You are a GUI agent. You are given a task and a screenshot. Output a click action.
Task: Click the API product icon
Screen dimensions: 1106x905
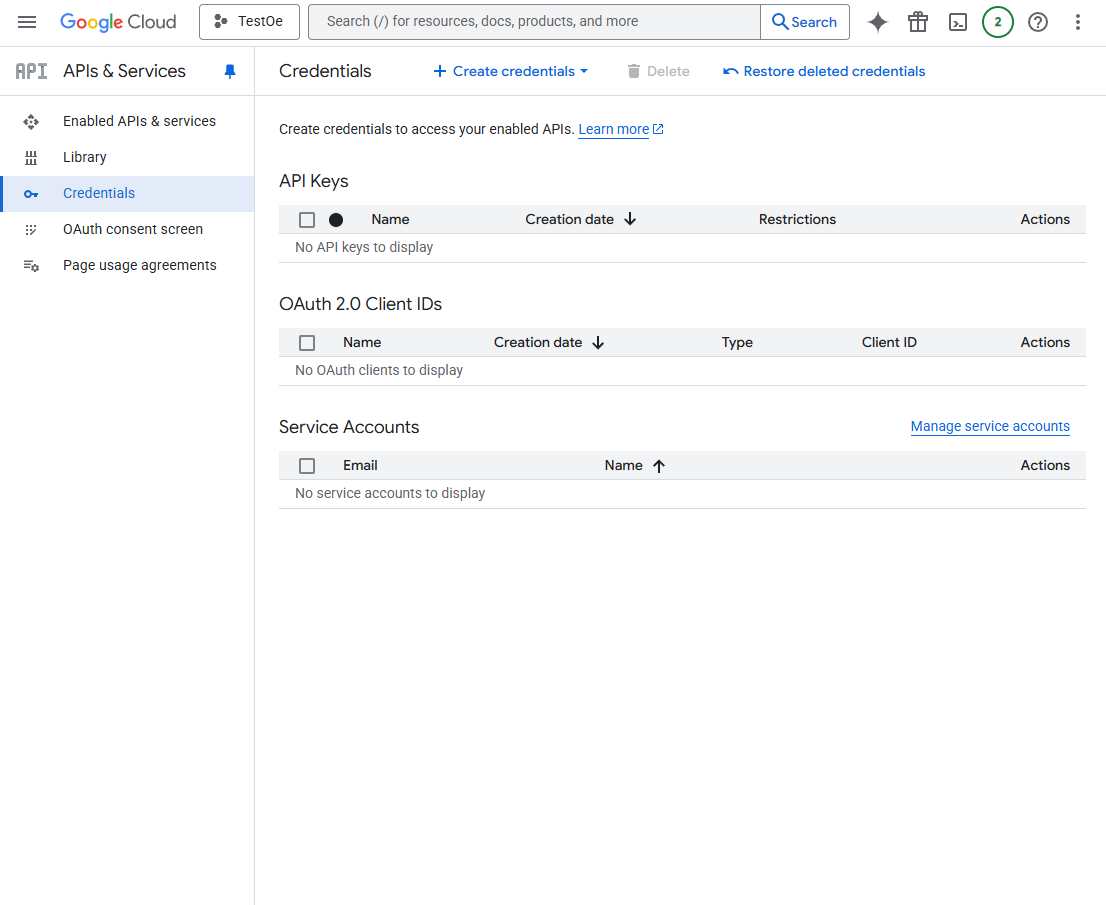point(31,71)
